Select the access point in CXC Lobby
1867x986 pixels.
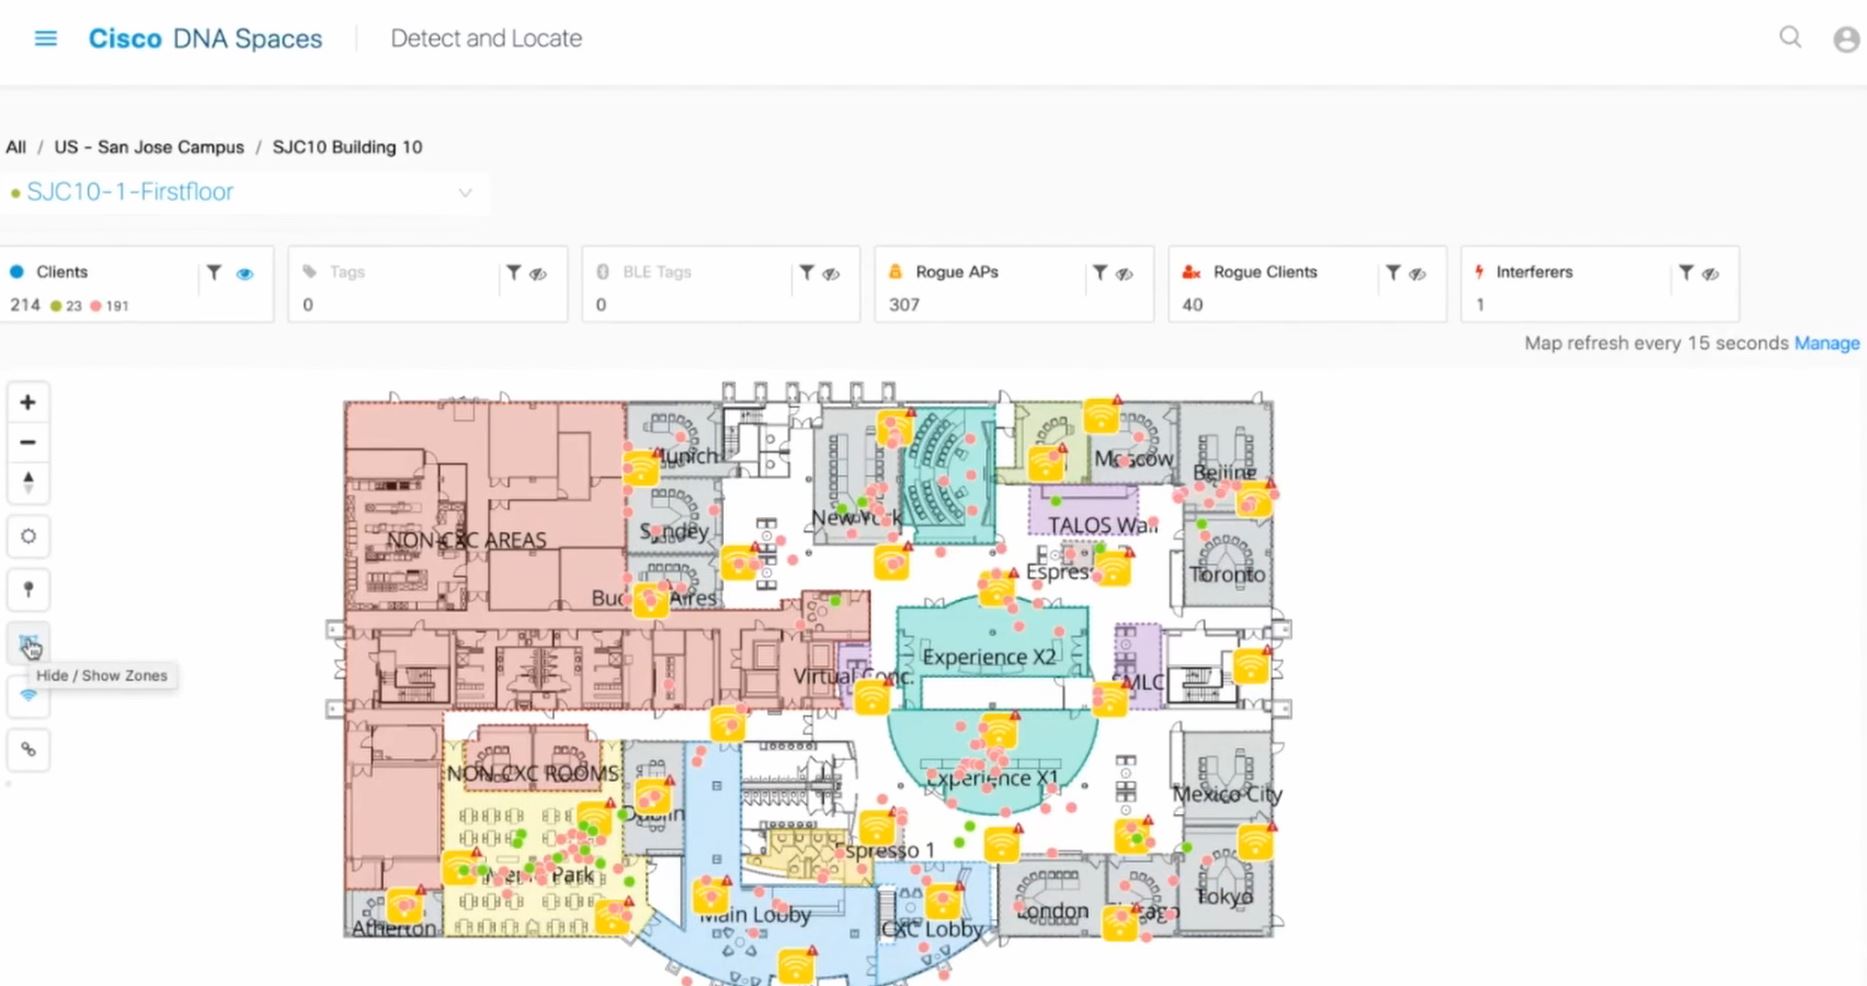click(942, 902)
